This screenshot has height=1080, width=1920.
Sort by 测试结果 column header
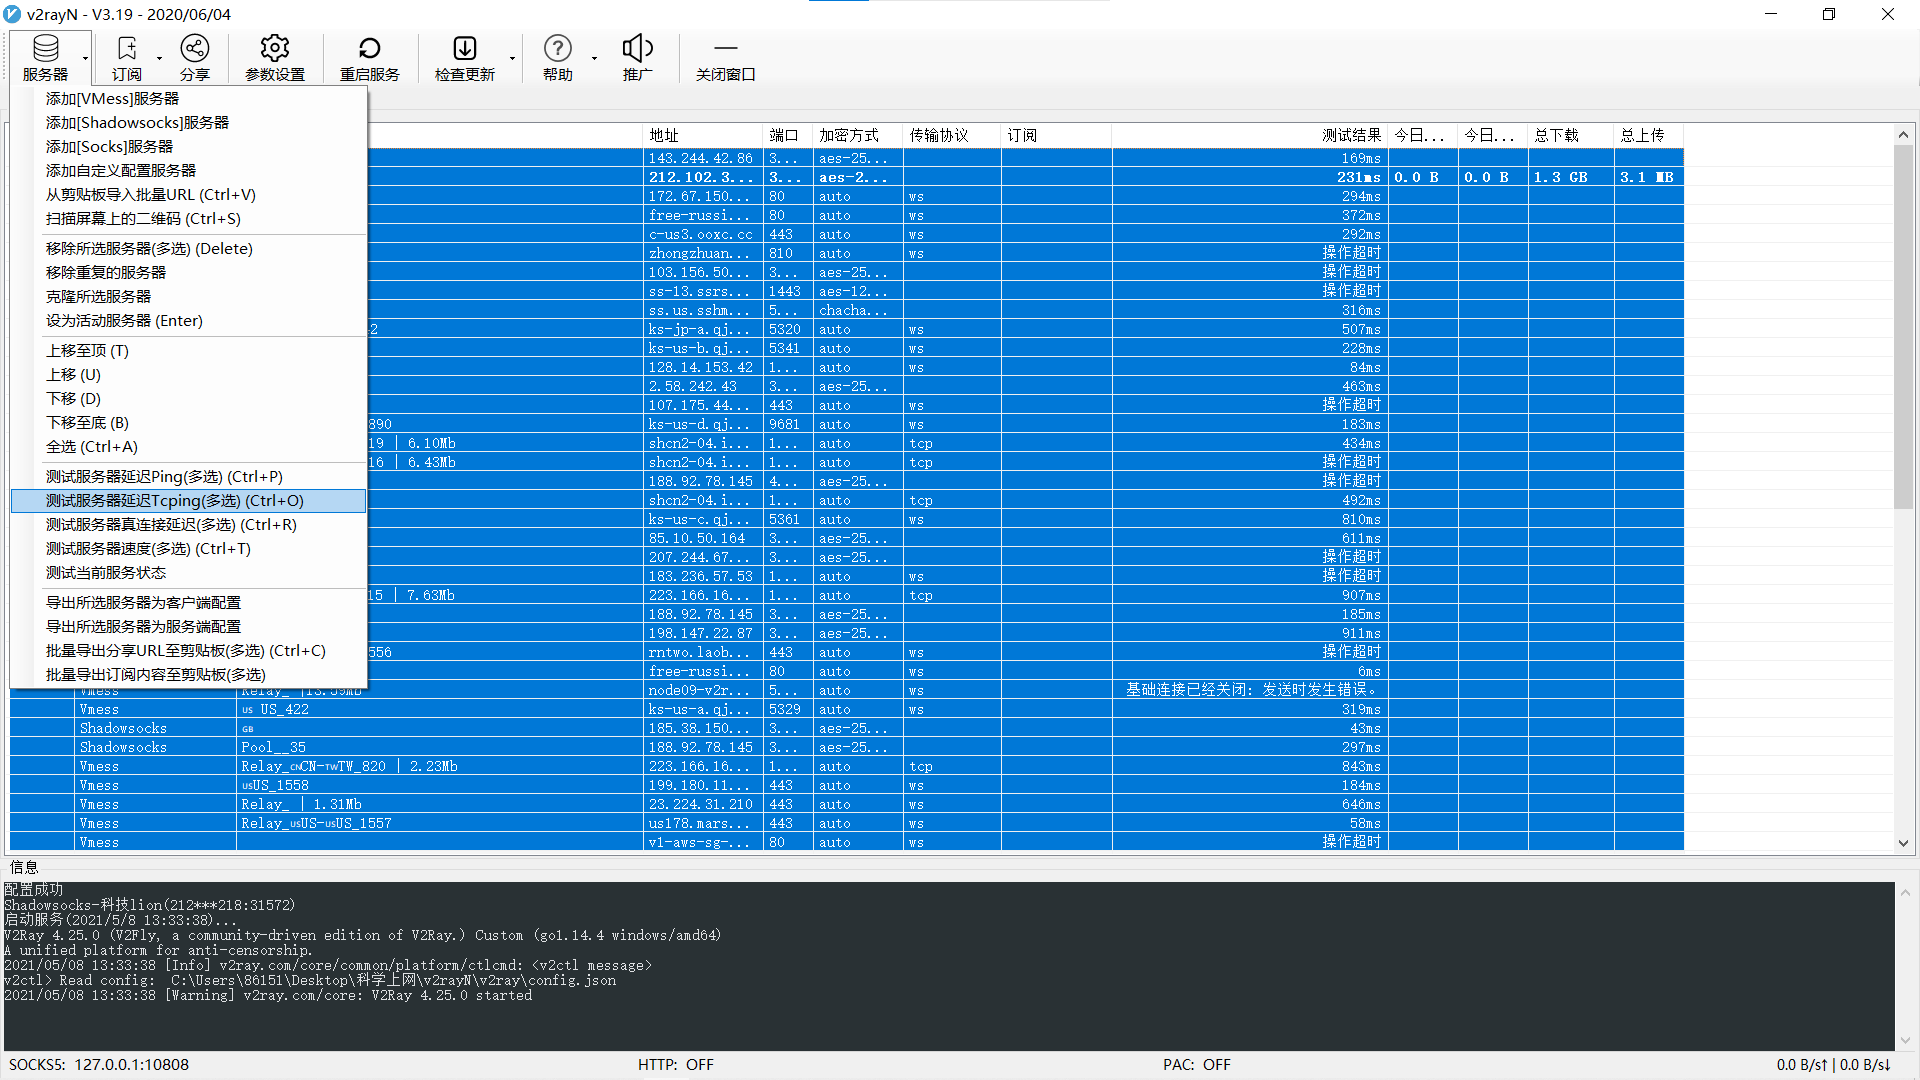click(x=1250, y=135)
